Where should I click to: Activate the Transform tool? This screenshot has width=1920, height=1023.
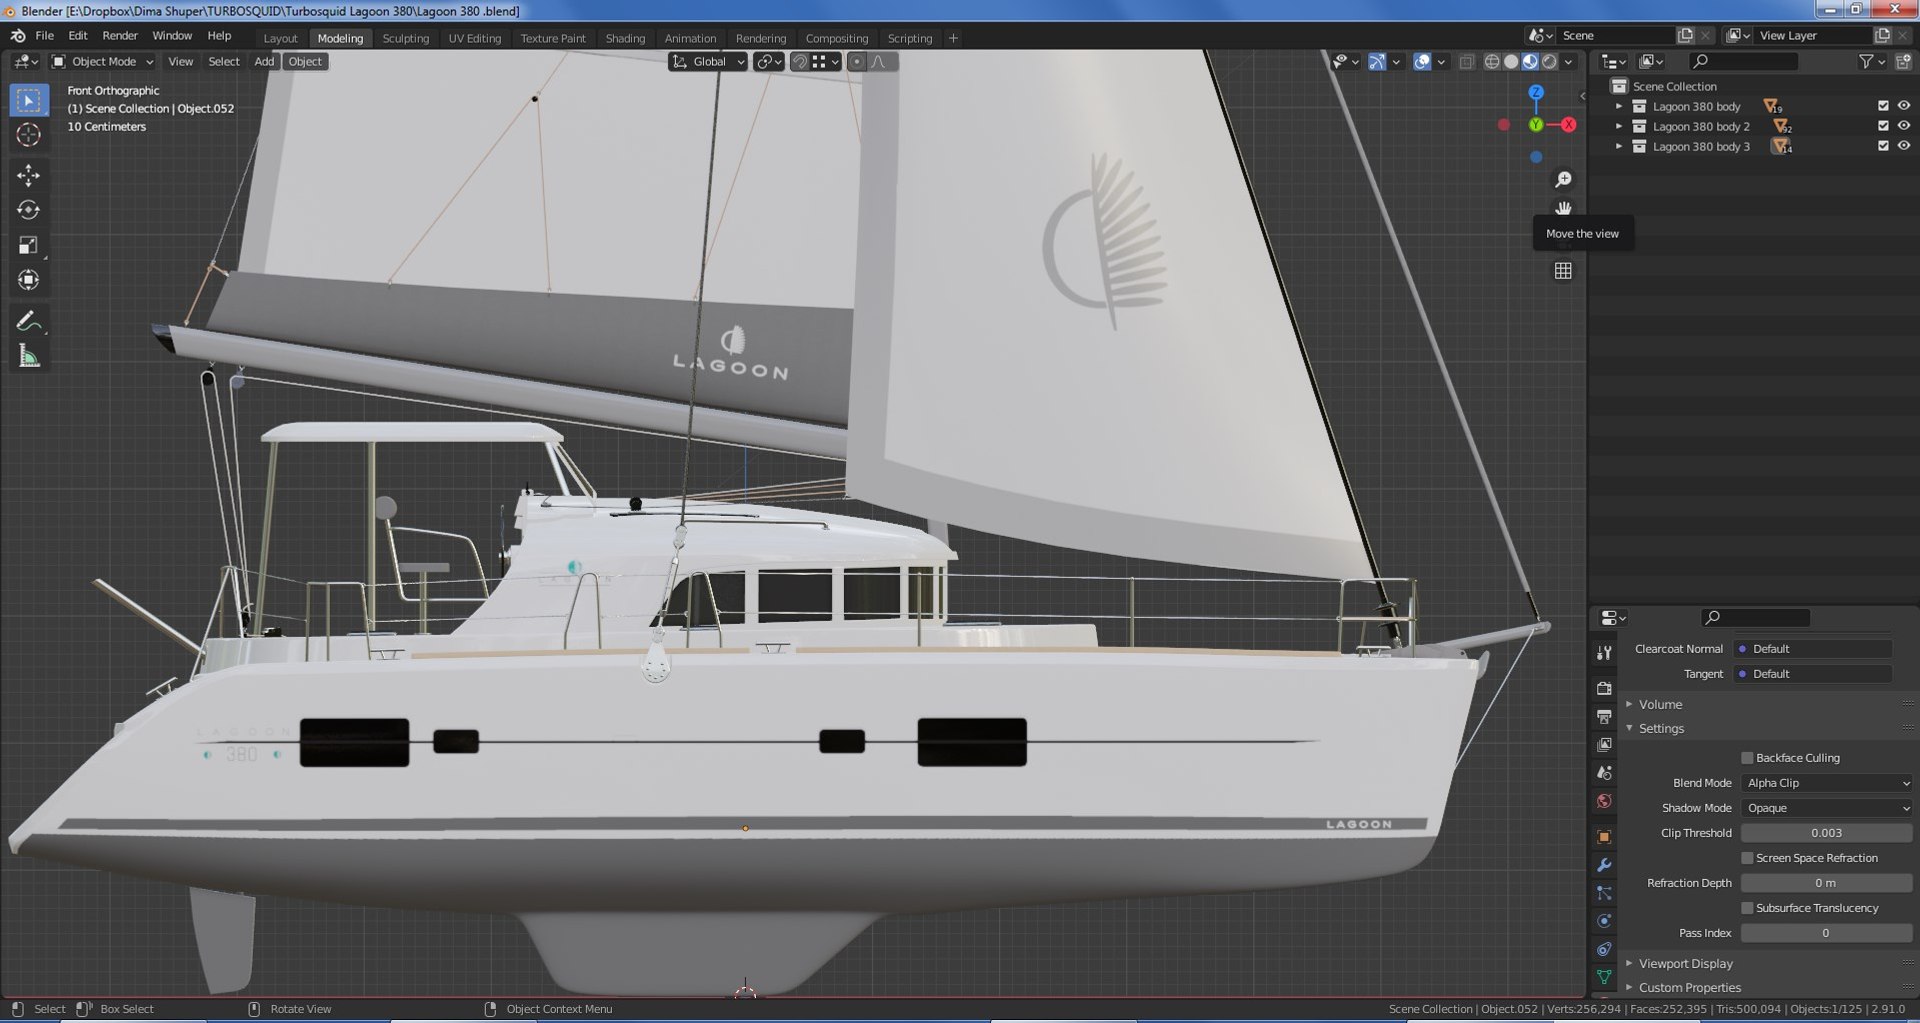point(28,280)
